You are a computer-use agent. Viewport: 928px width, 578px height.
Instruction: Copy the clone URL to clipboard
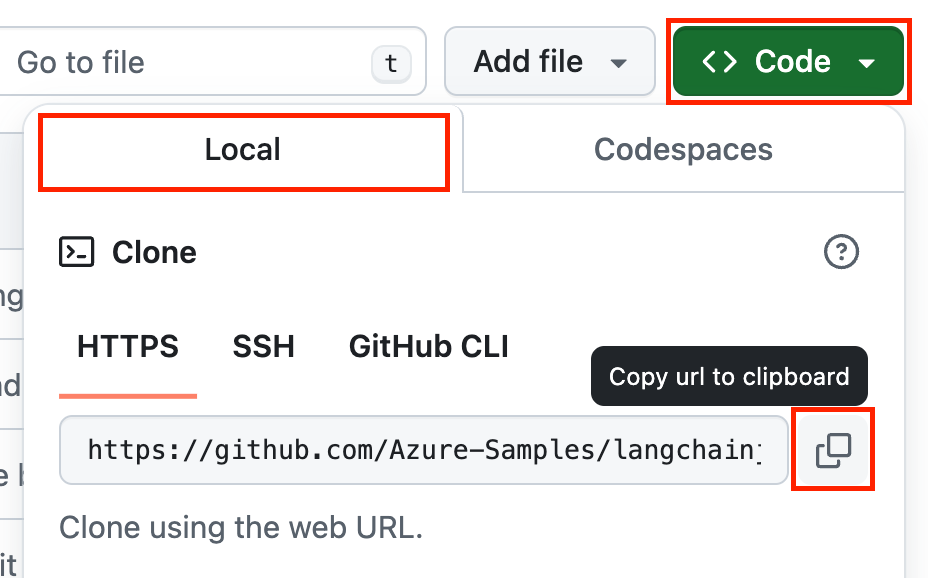(833, 449)
